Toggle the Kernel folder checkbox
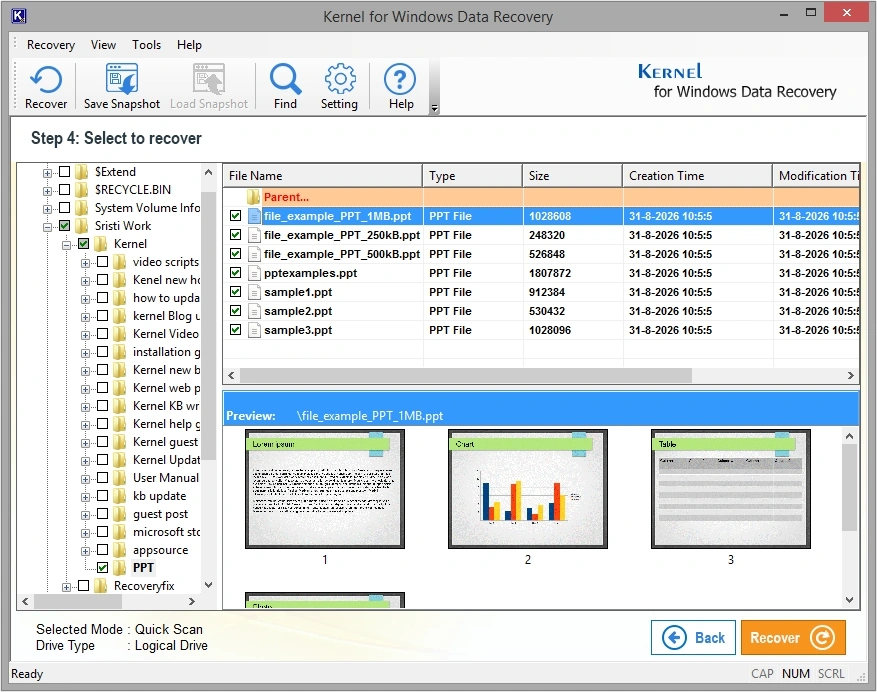This screenshot has height=692, width=877. coord(84,243)
